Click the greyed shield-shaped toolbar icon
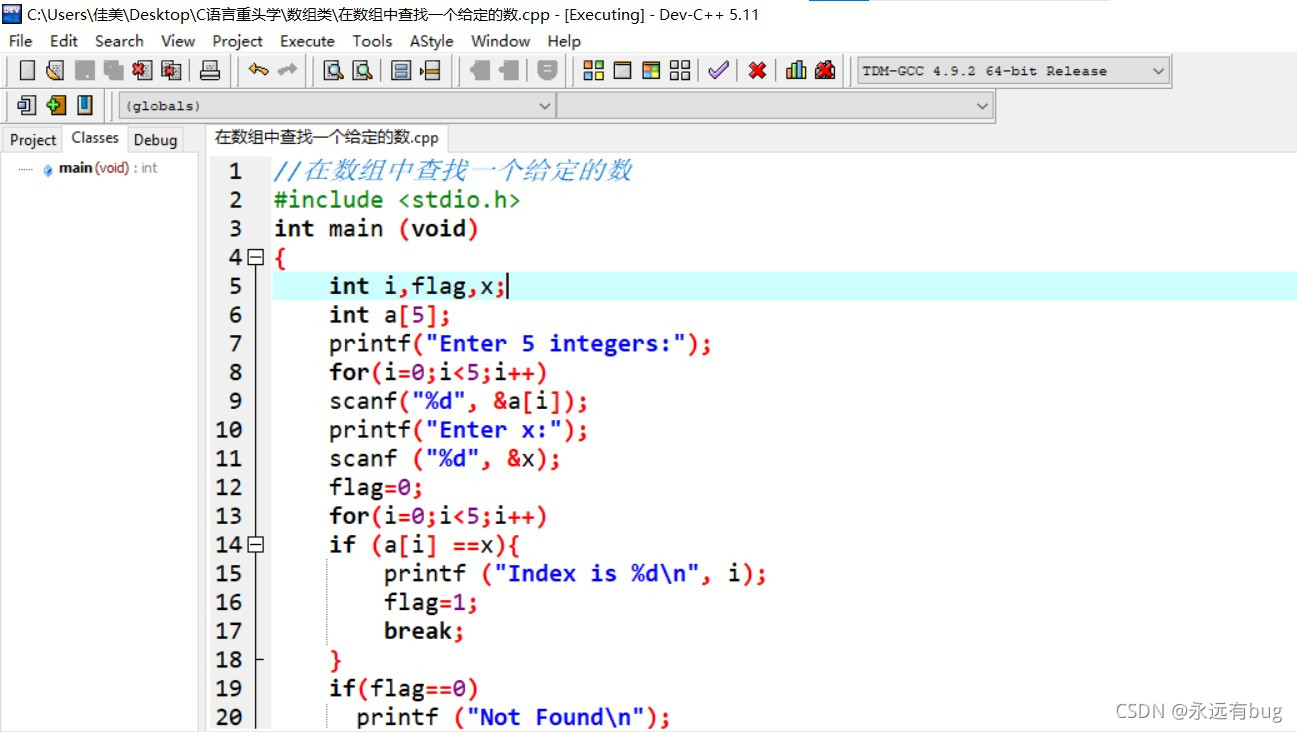 pyautogui.click(x=547, y=71)
